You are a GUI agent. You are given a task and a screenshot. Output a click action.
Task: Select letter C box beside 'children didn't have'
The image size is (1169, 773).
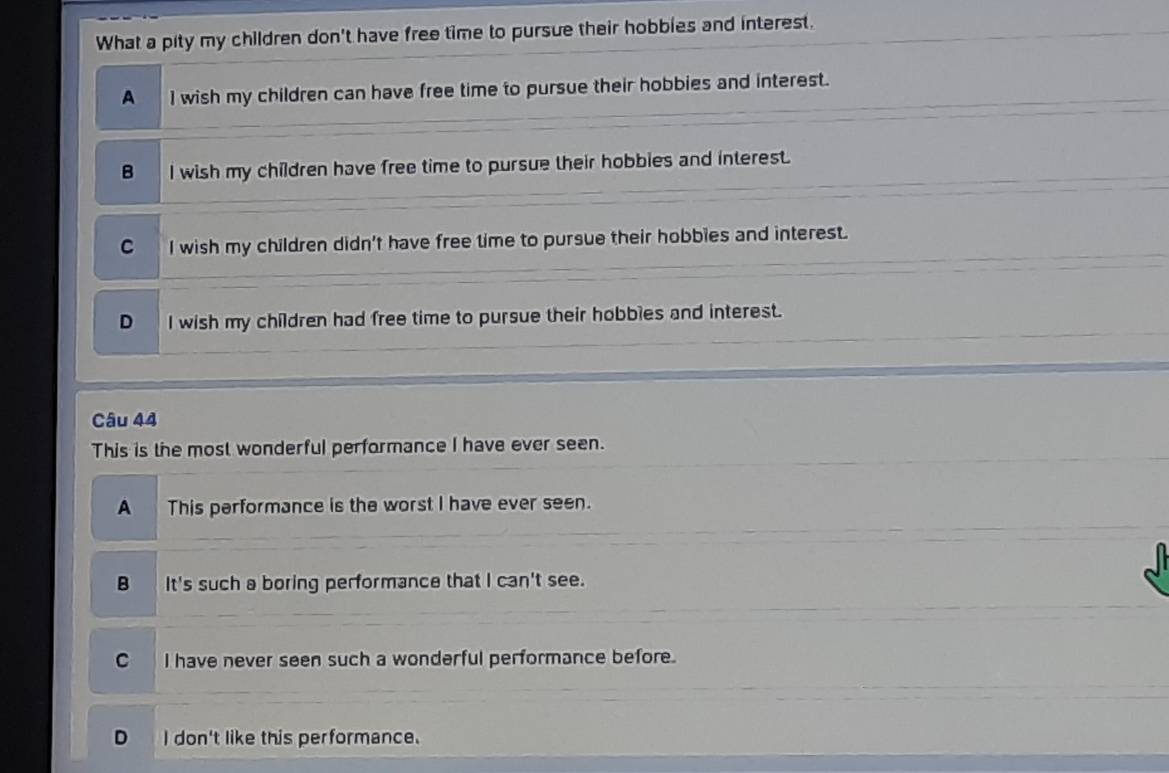[127, 247]
